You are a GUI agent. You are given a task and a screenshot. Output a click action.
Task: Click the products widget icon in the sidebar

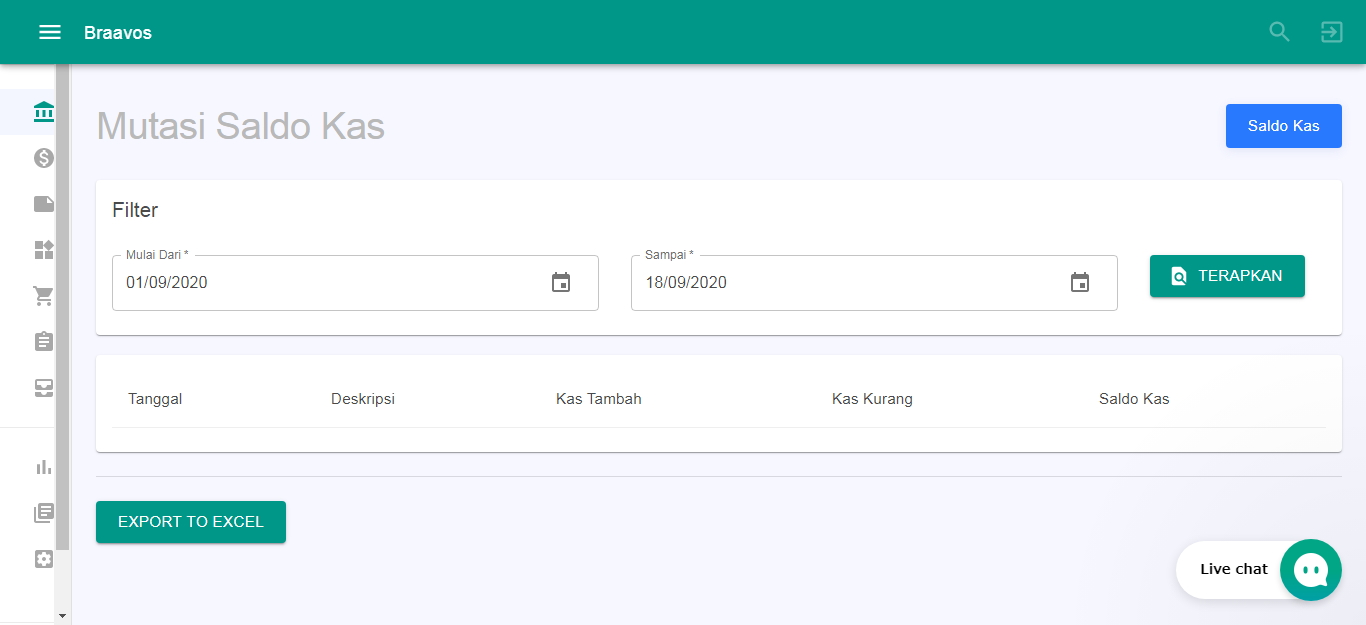tap(43, 250)
